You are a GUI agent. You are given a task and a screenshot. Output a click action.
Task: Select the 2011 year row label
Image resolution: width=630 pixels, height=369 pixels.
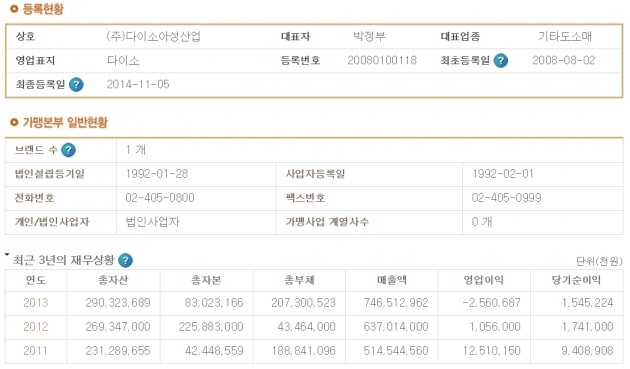[36, 351]
